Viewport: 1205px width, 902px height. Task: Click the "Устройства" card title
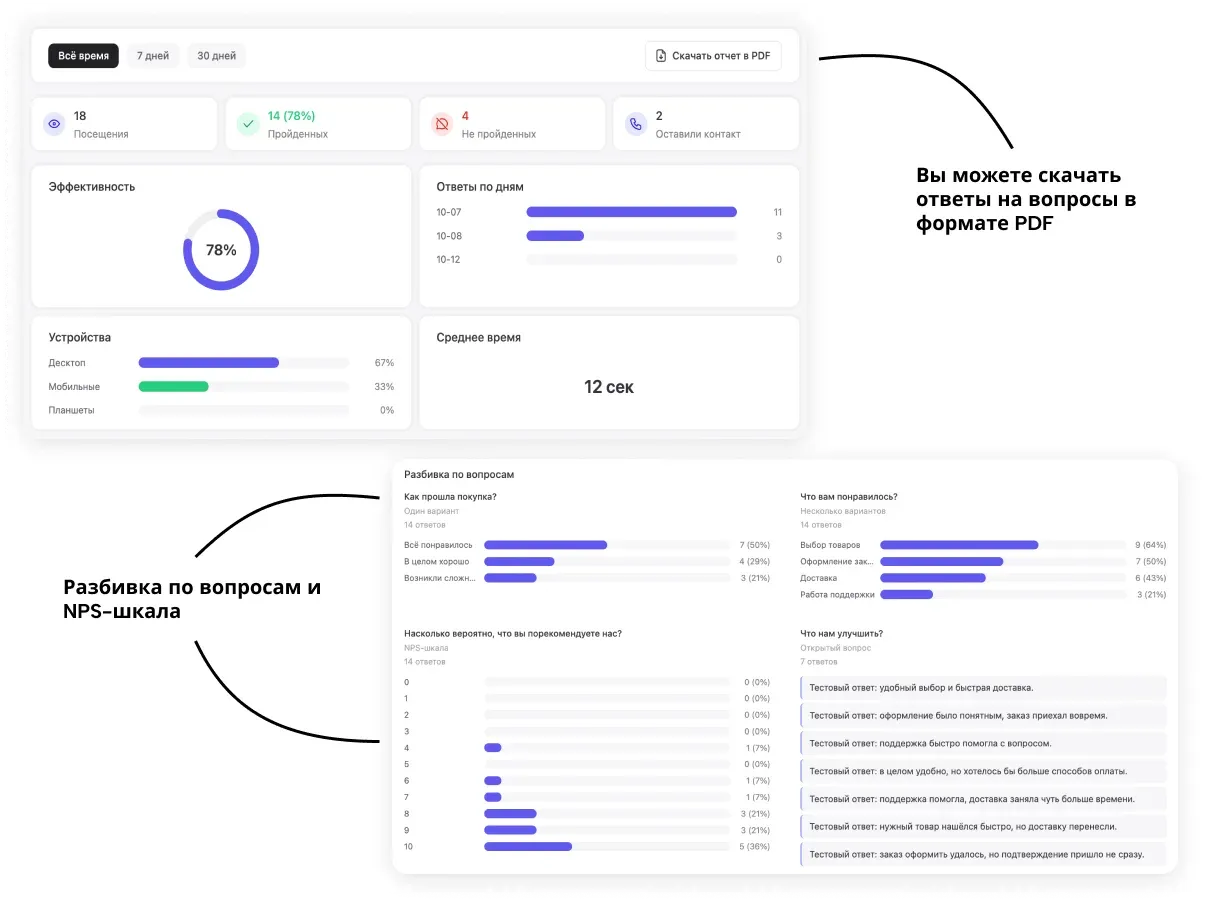[x=80, y=338]
